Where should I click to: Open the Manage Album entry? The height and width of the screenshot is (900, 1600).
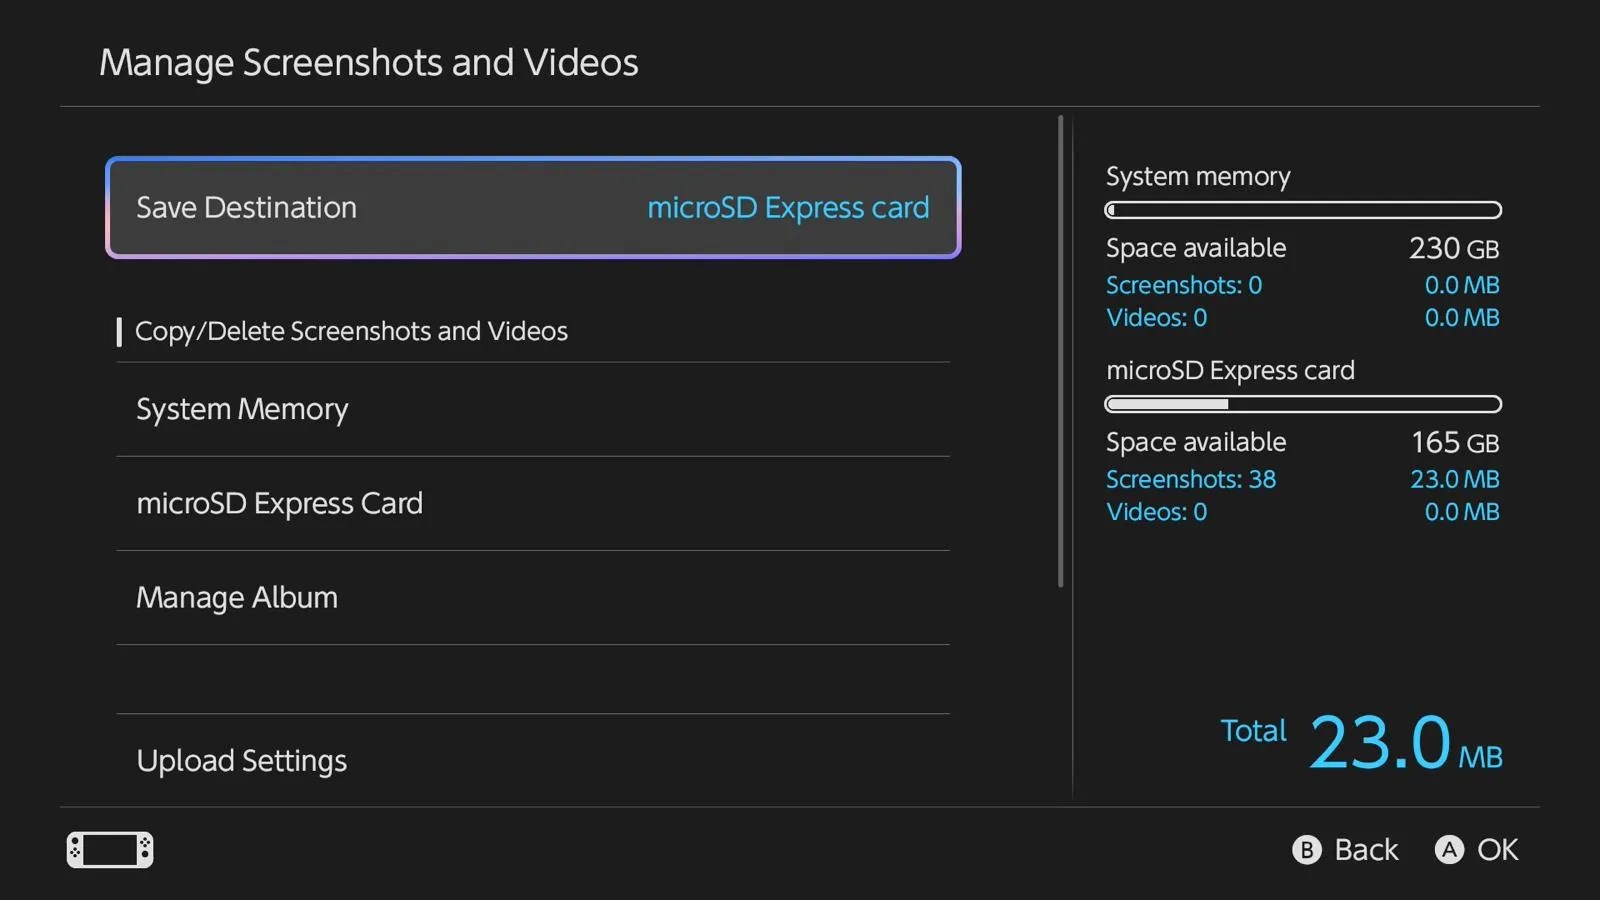237,597
